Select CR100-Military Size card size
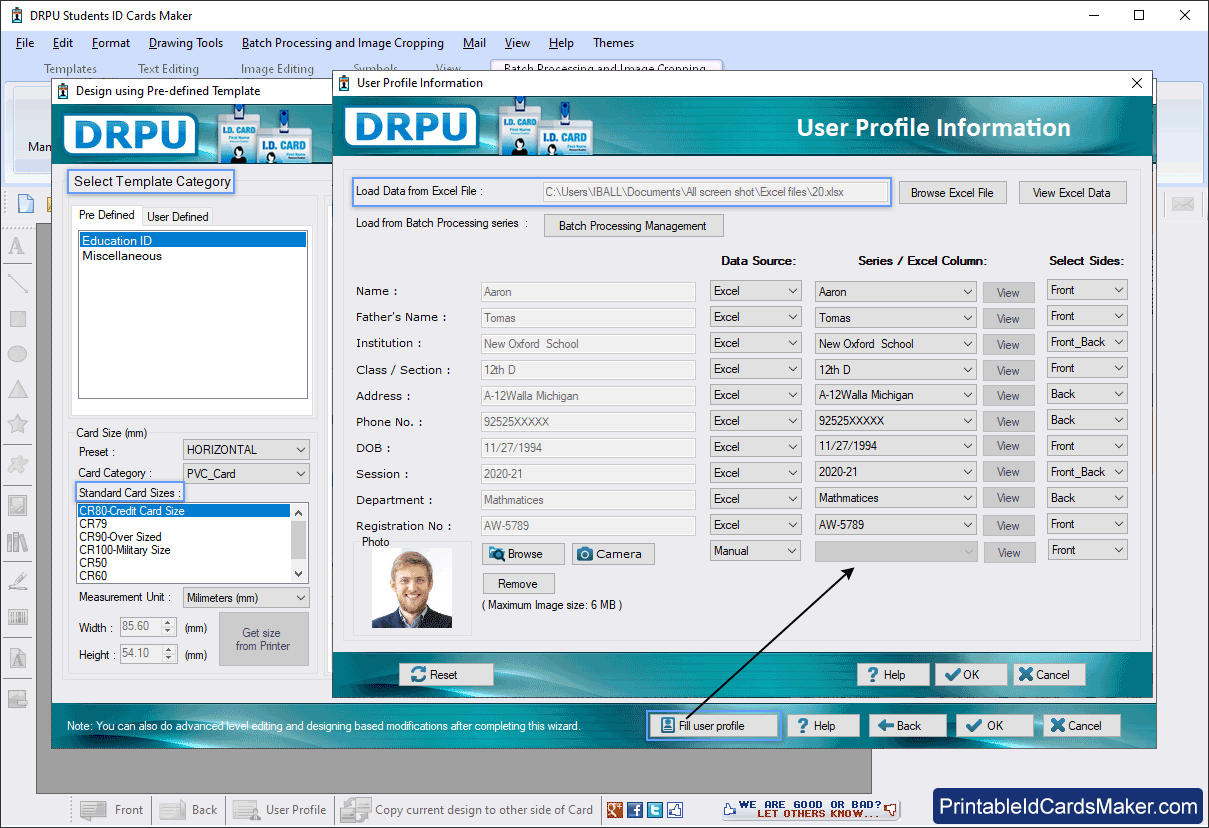Viewport: 1209px width, 828px height. click(125, 550)
